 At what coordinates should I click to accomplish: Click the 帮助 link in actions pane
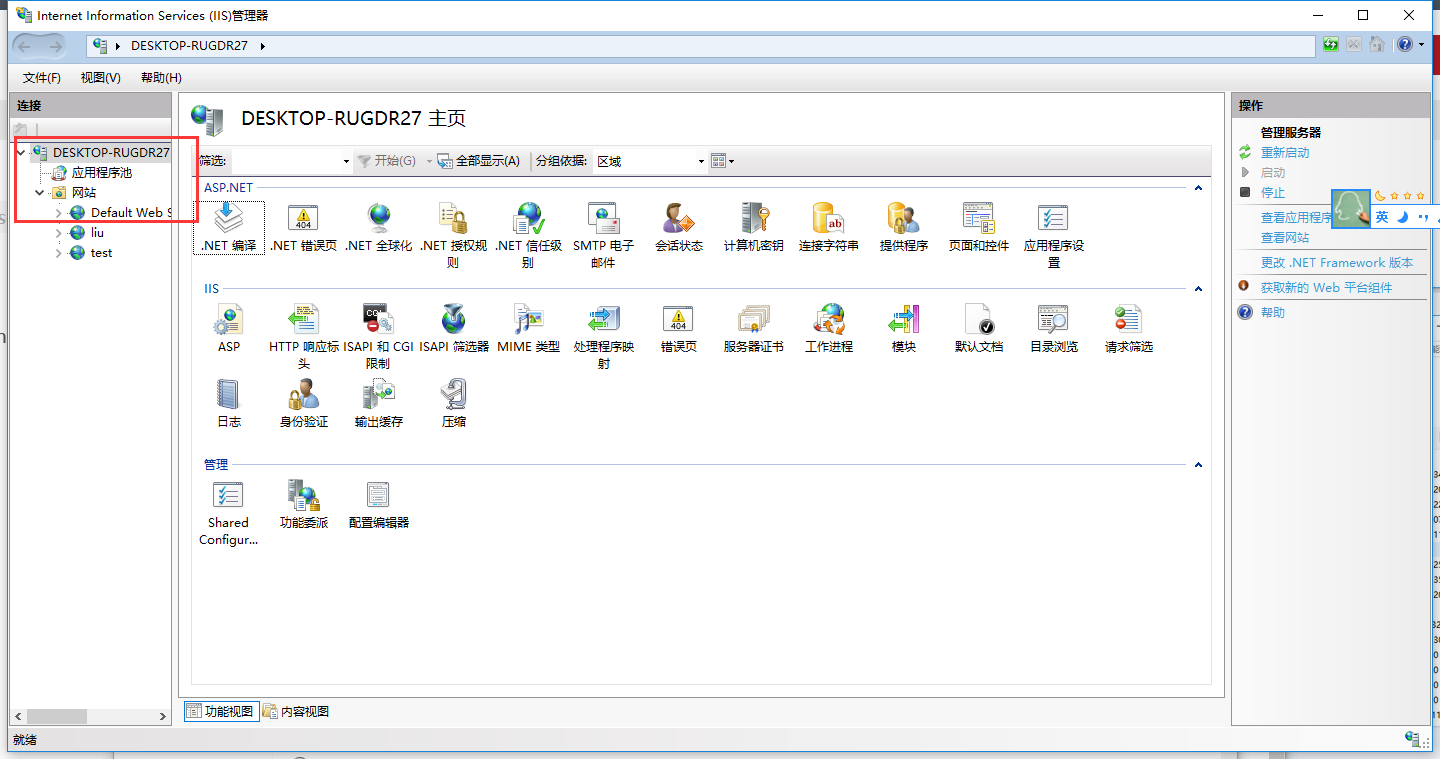[x=1273, y=313]
